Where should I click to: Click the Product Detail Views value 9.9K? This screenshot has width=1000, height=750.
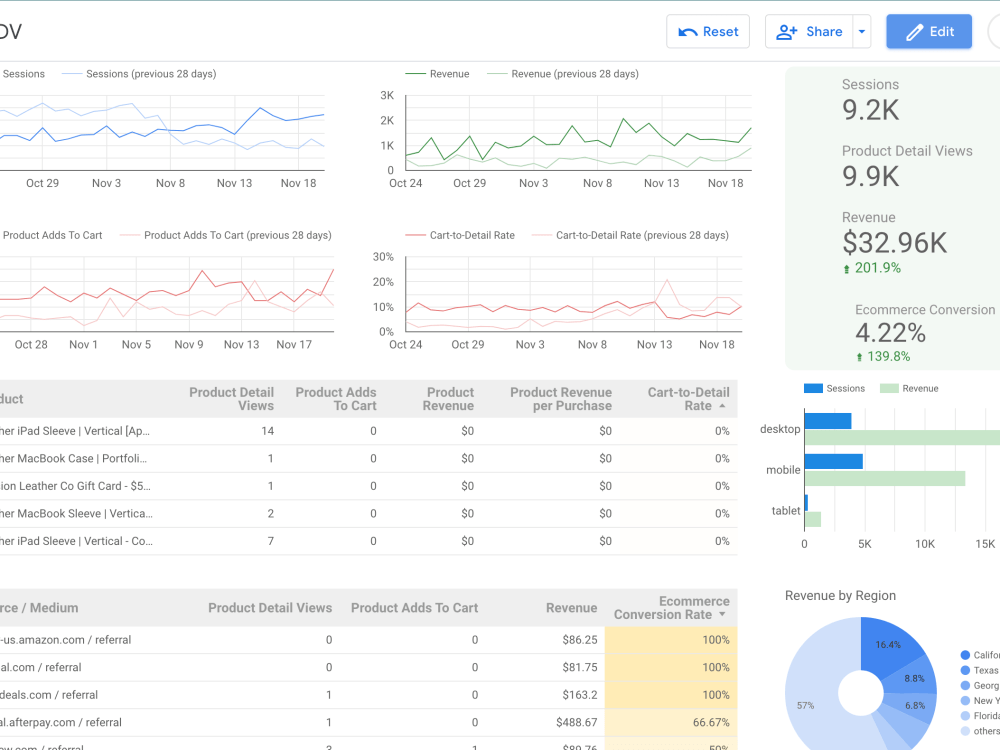tap(871, 177)
